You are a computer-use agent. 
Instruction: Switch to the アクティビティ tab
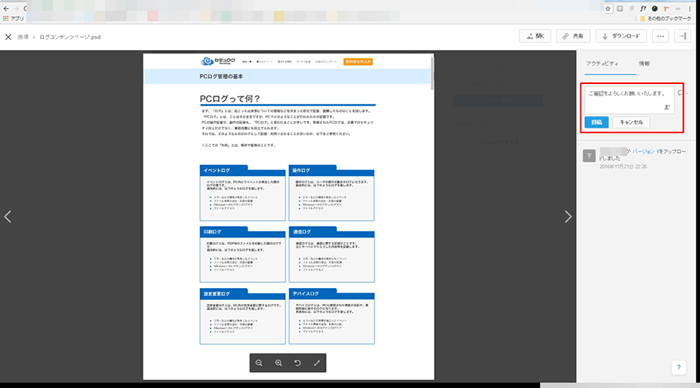click(602, 64)
